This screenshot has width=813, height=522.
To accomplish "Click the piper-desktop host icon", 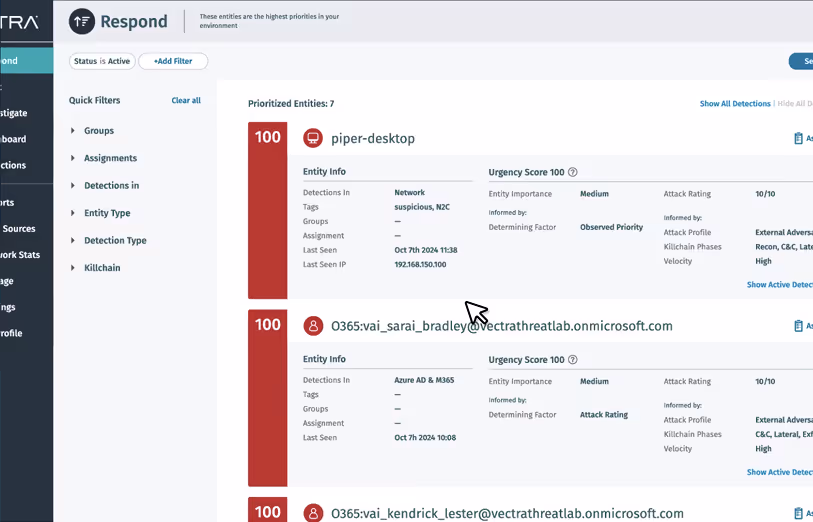I will point(313,138).
